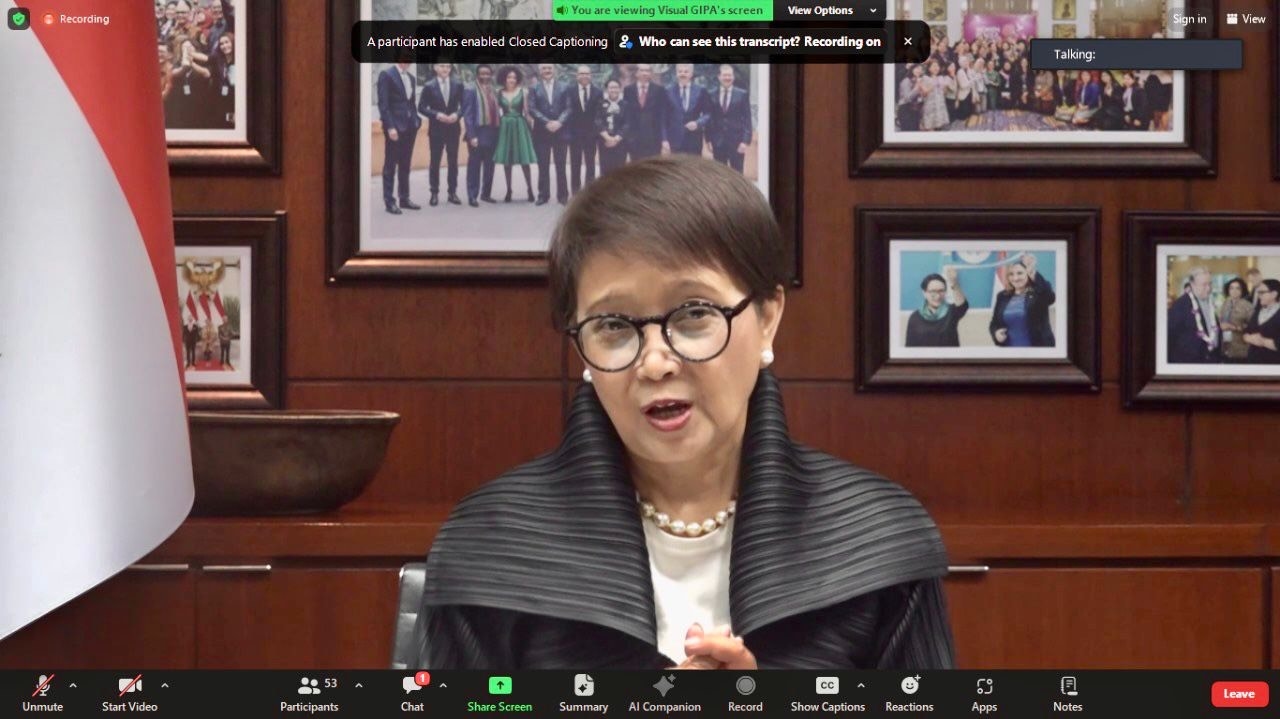
Task: Expand the microphone audio settings chevron
Action: (x=71, y=687)
